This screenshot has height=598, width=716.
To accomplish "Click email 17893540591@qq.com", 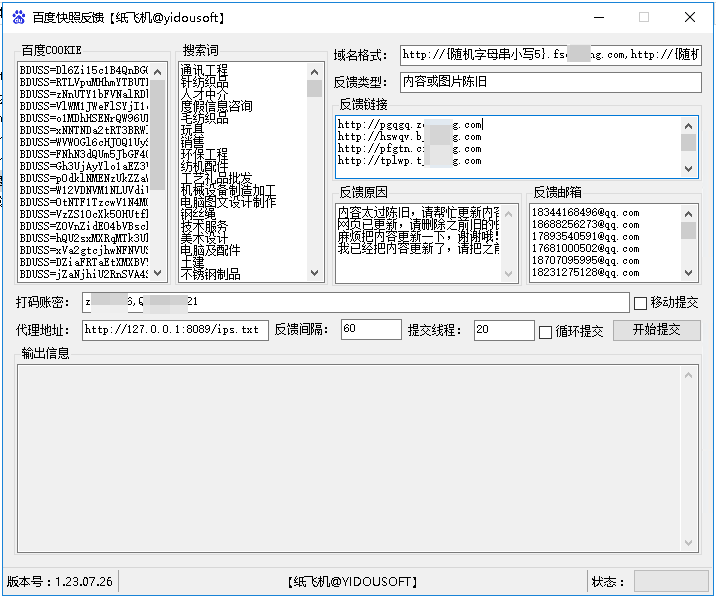I will coord(585,236).
